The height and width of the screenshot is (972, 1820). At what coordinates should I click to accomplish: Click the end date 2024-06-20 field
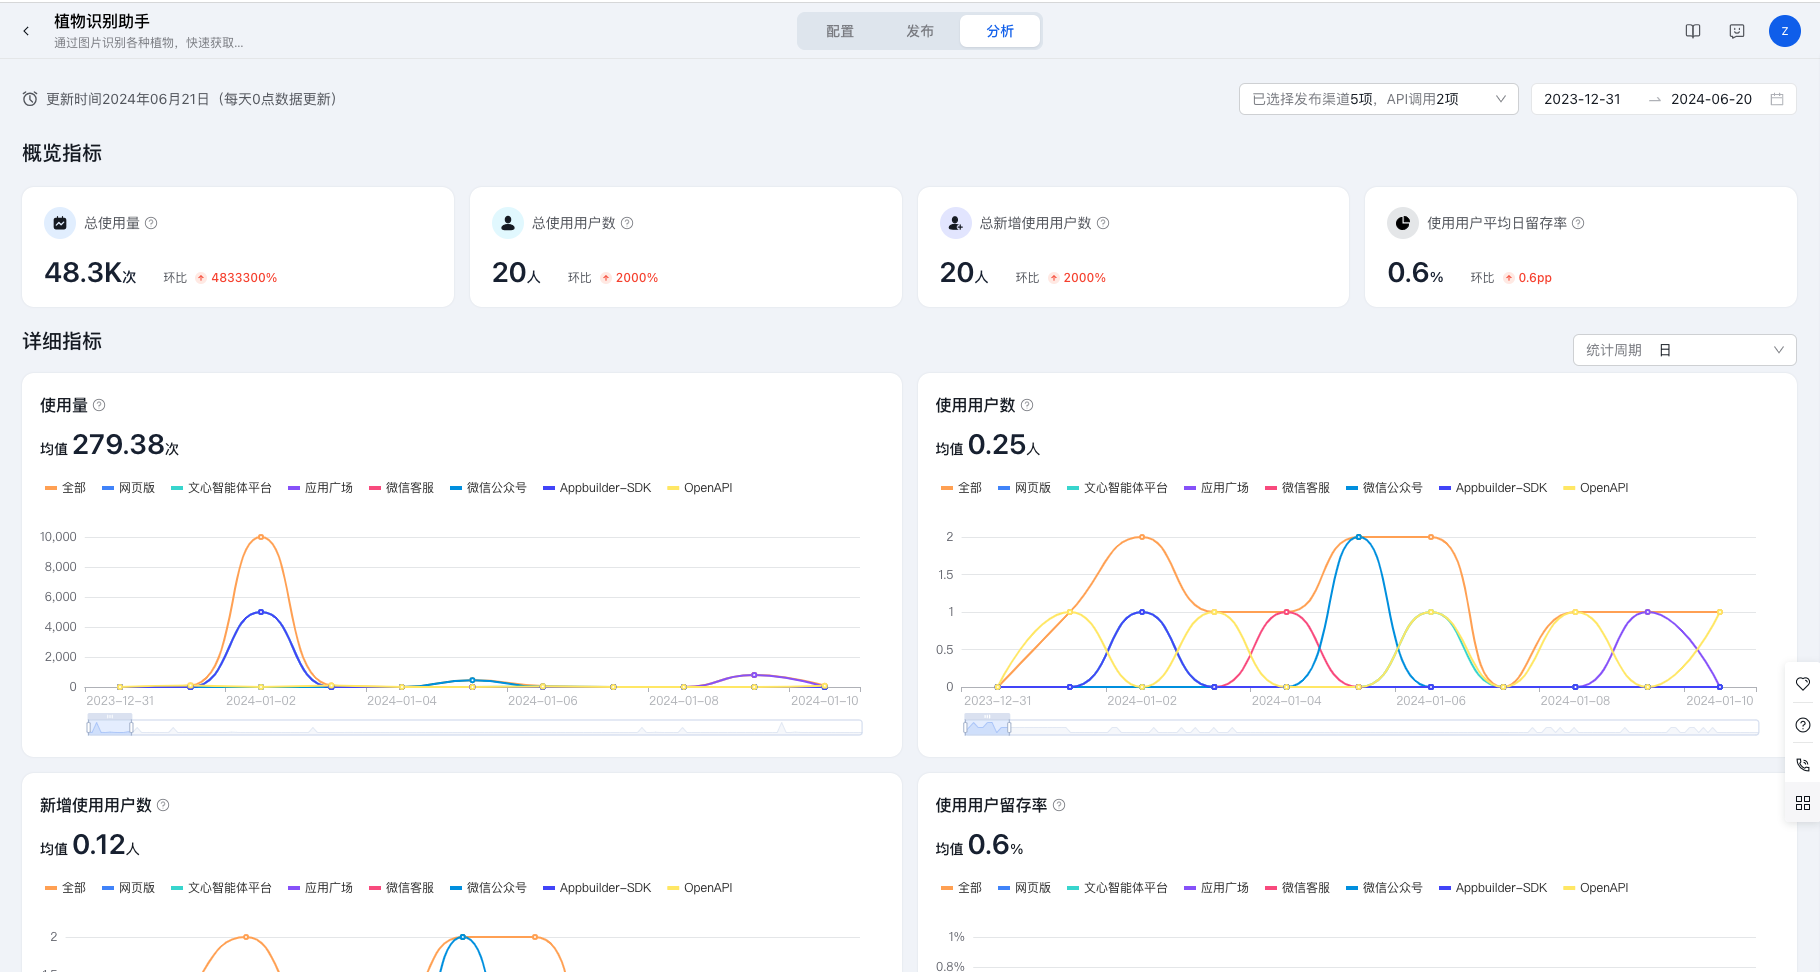pyautogui.click(x=1711, y=99)
